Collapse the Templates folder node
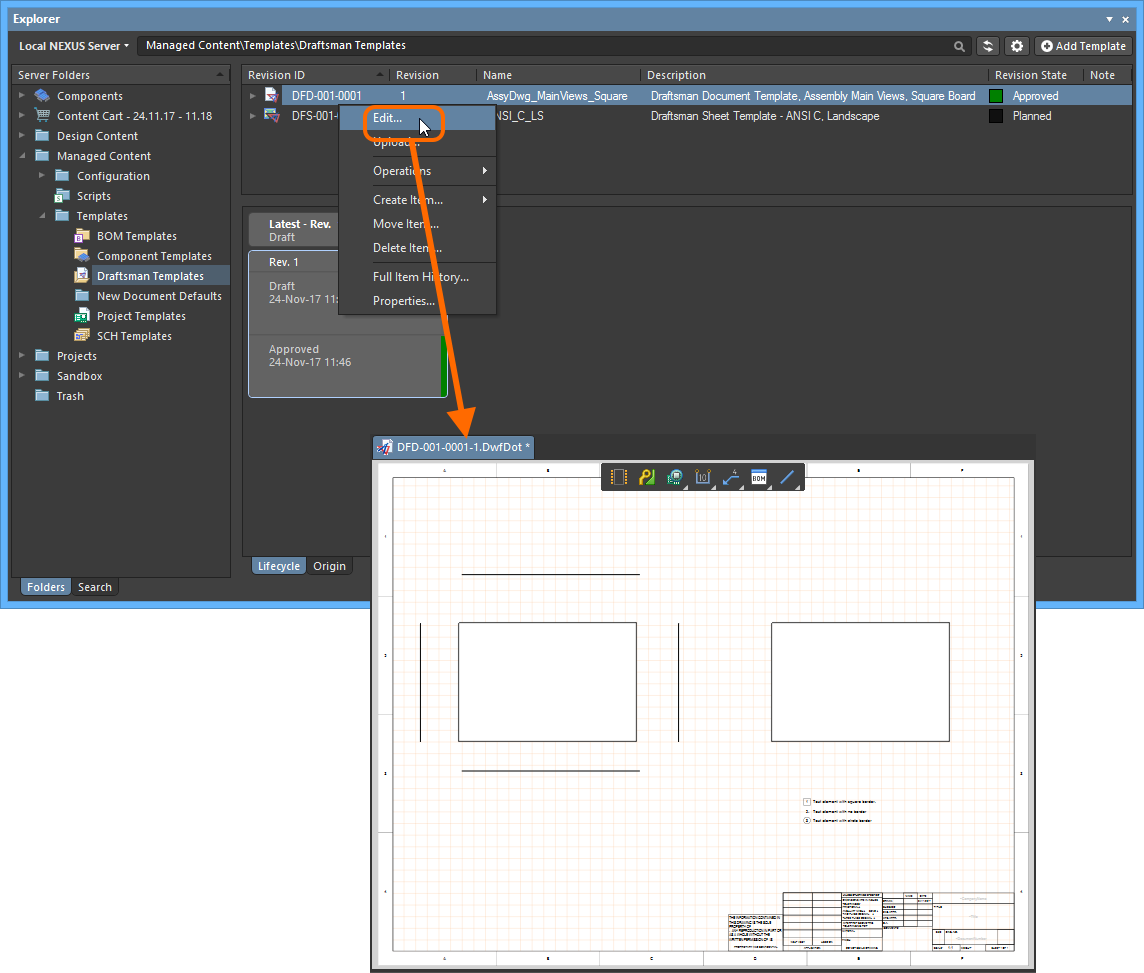This screenshot has width=1144, height=973. tap(42, 216)
